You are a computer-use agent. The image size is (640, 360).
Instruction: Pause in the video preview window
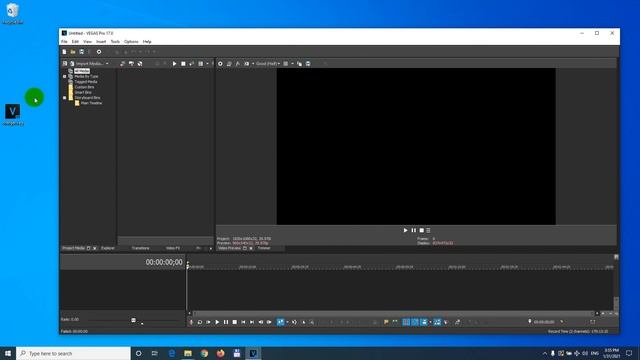point(413,230)
